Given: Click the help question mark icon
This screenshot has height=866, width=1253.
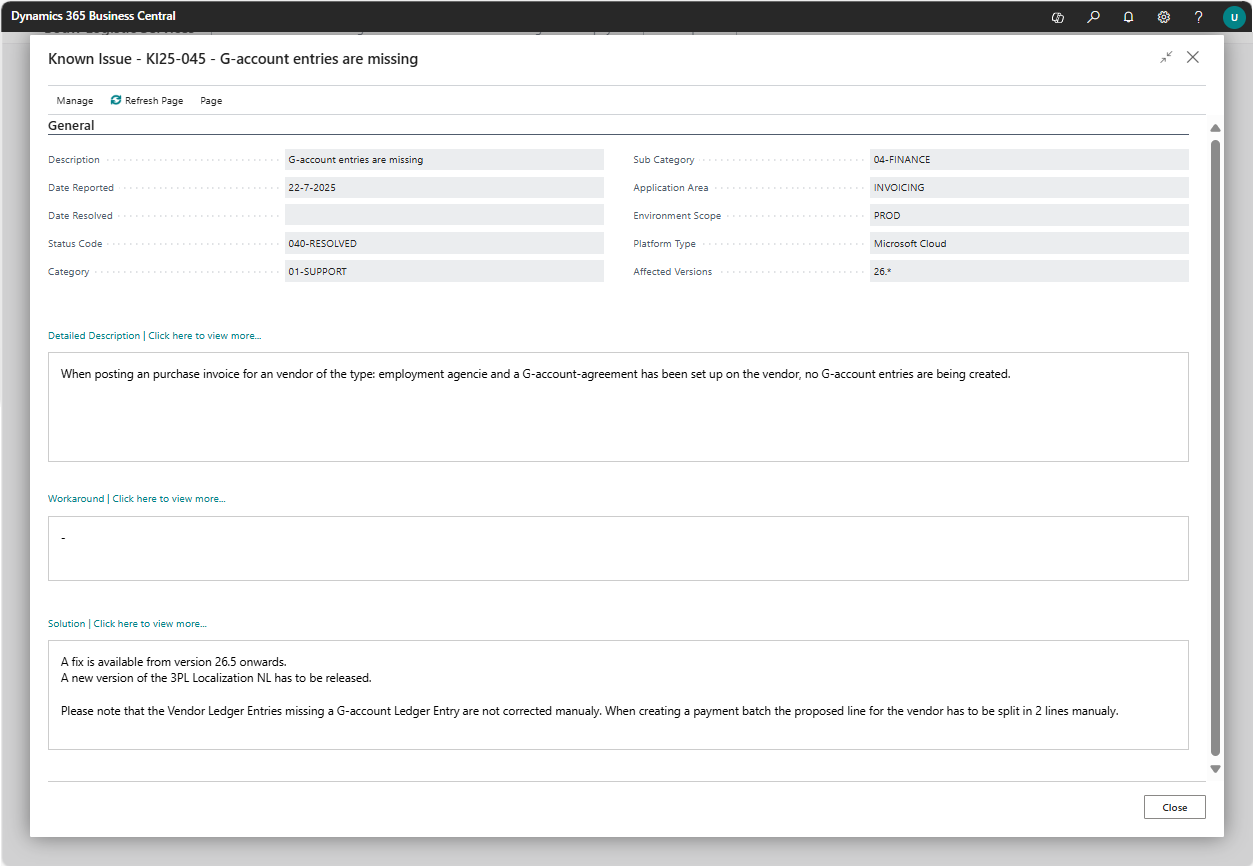Looking at the screenshot, I should (x=1199, y=17).
